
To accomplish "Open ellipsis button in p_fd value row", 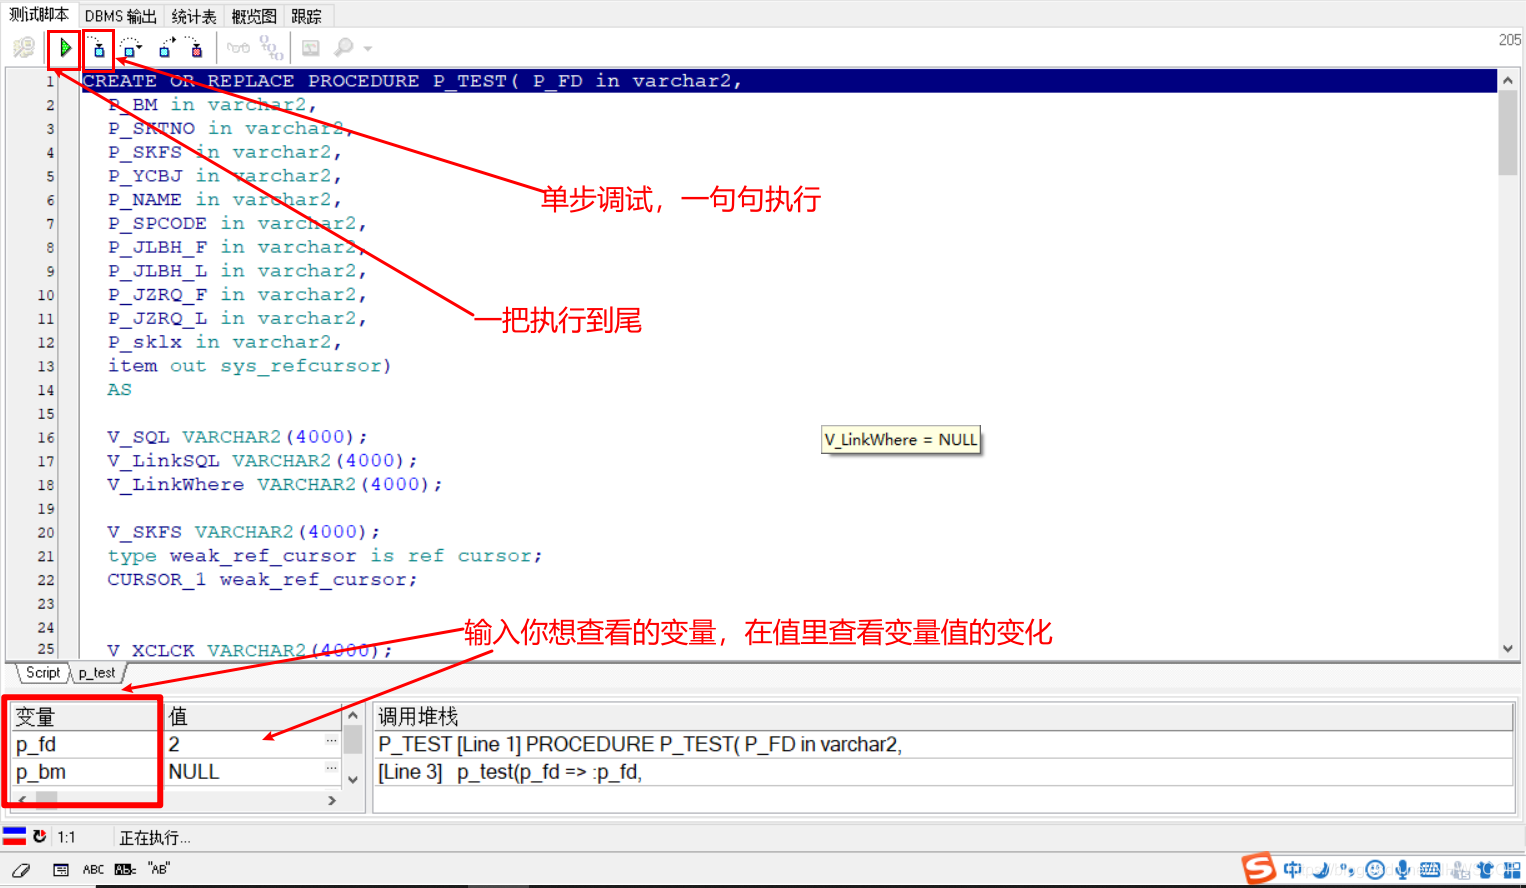I will (331, 741).
